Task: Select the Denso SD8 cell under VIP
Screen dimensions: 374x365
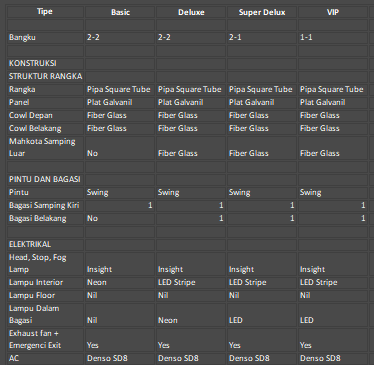Action: [x=333, y=358]
